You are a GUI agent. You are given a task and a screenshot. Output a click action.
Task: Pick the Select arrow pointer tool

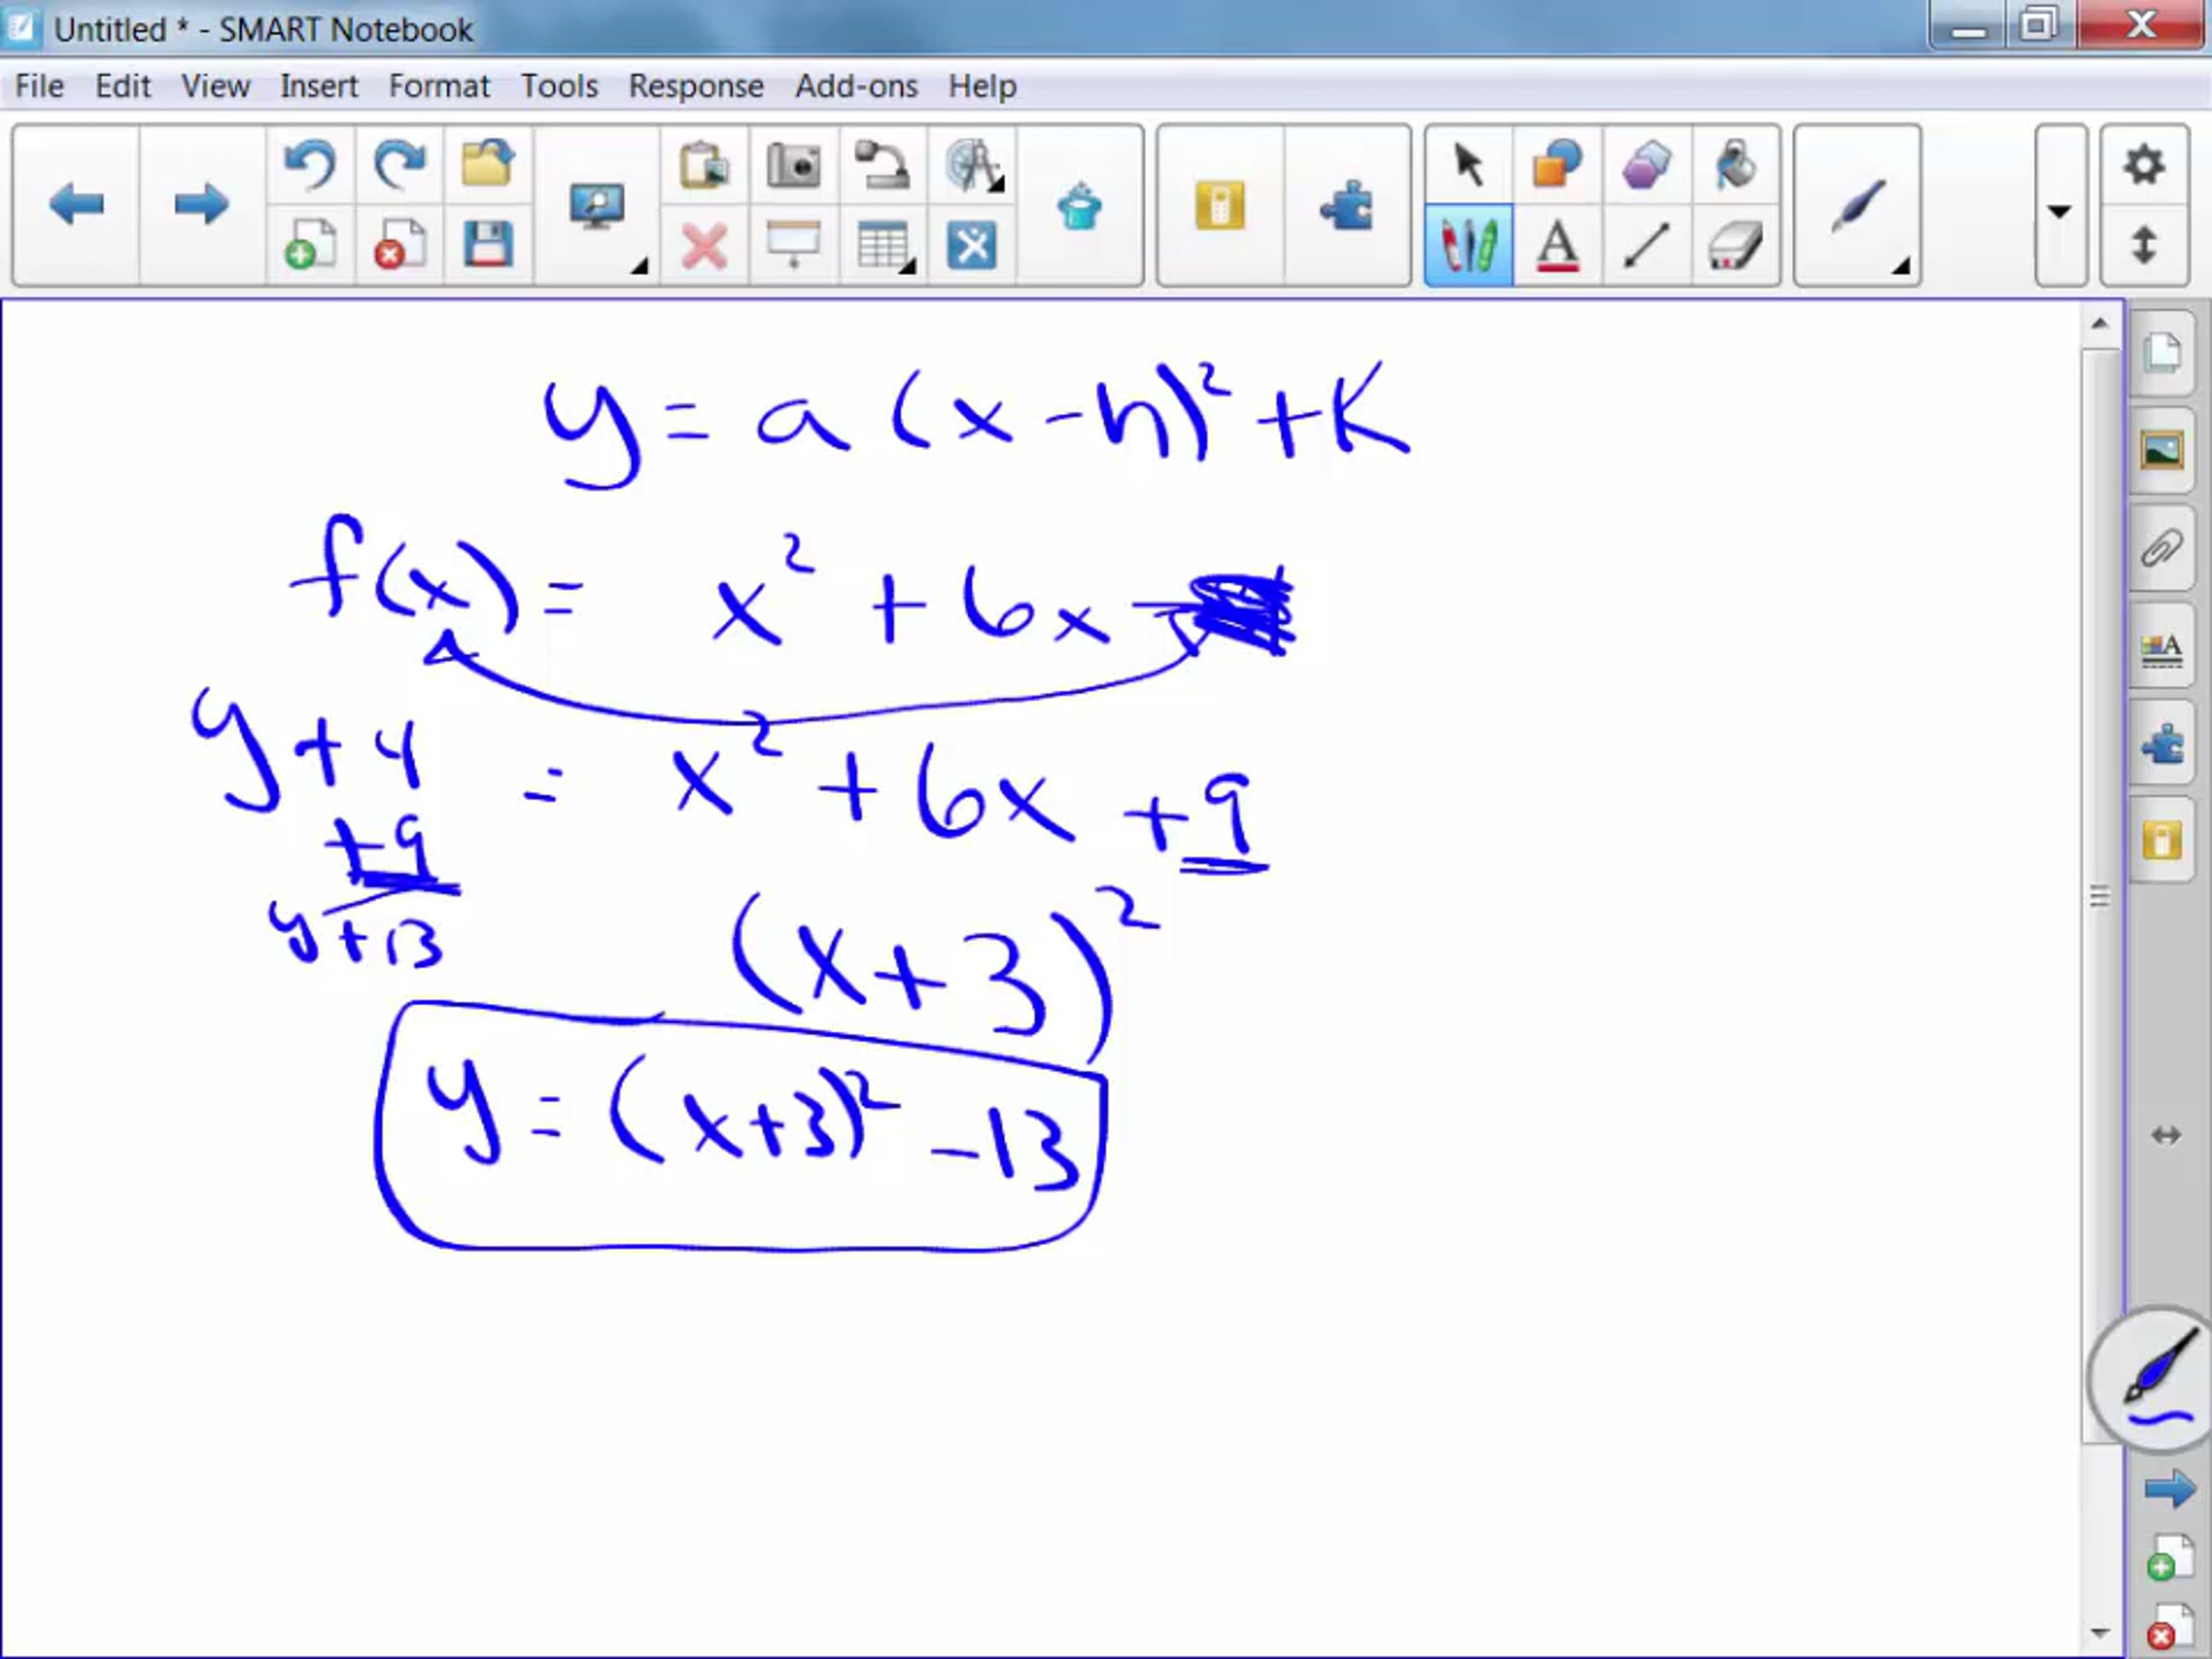pyautogui.click(x=1467, y=165)
